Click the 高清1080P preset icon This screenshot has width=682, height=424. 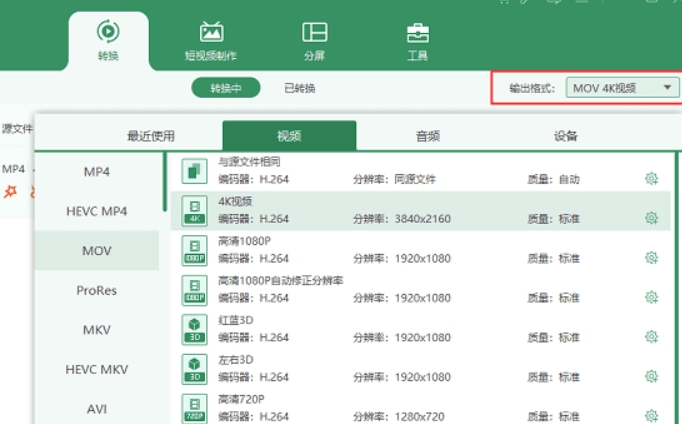click(194, 250)
